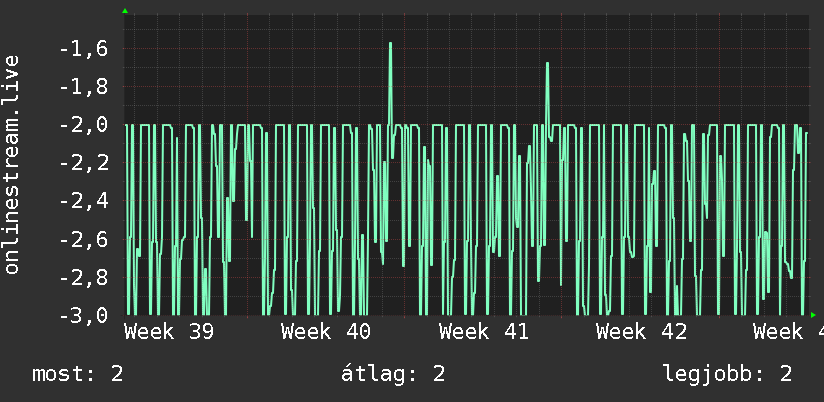Image resolution: width=824 pixels, height=402 pixels.
Task: Click the second spike peak after Week 41
Action: tap(547, 64)
